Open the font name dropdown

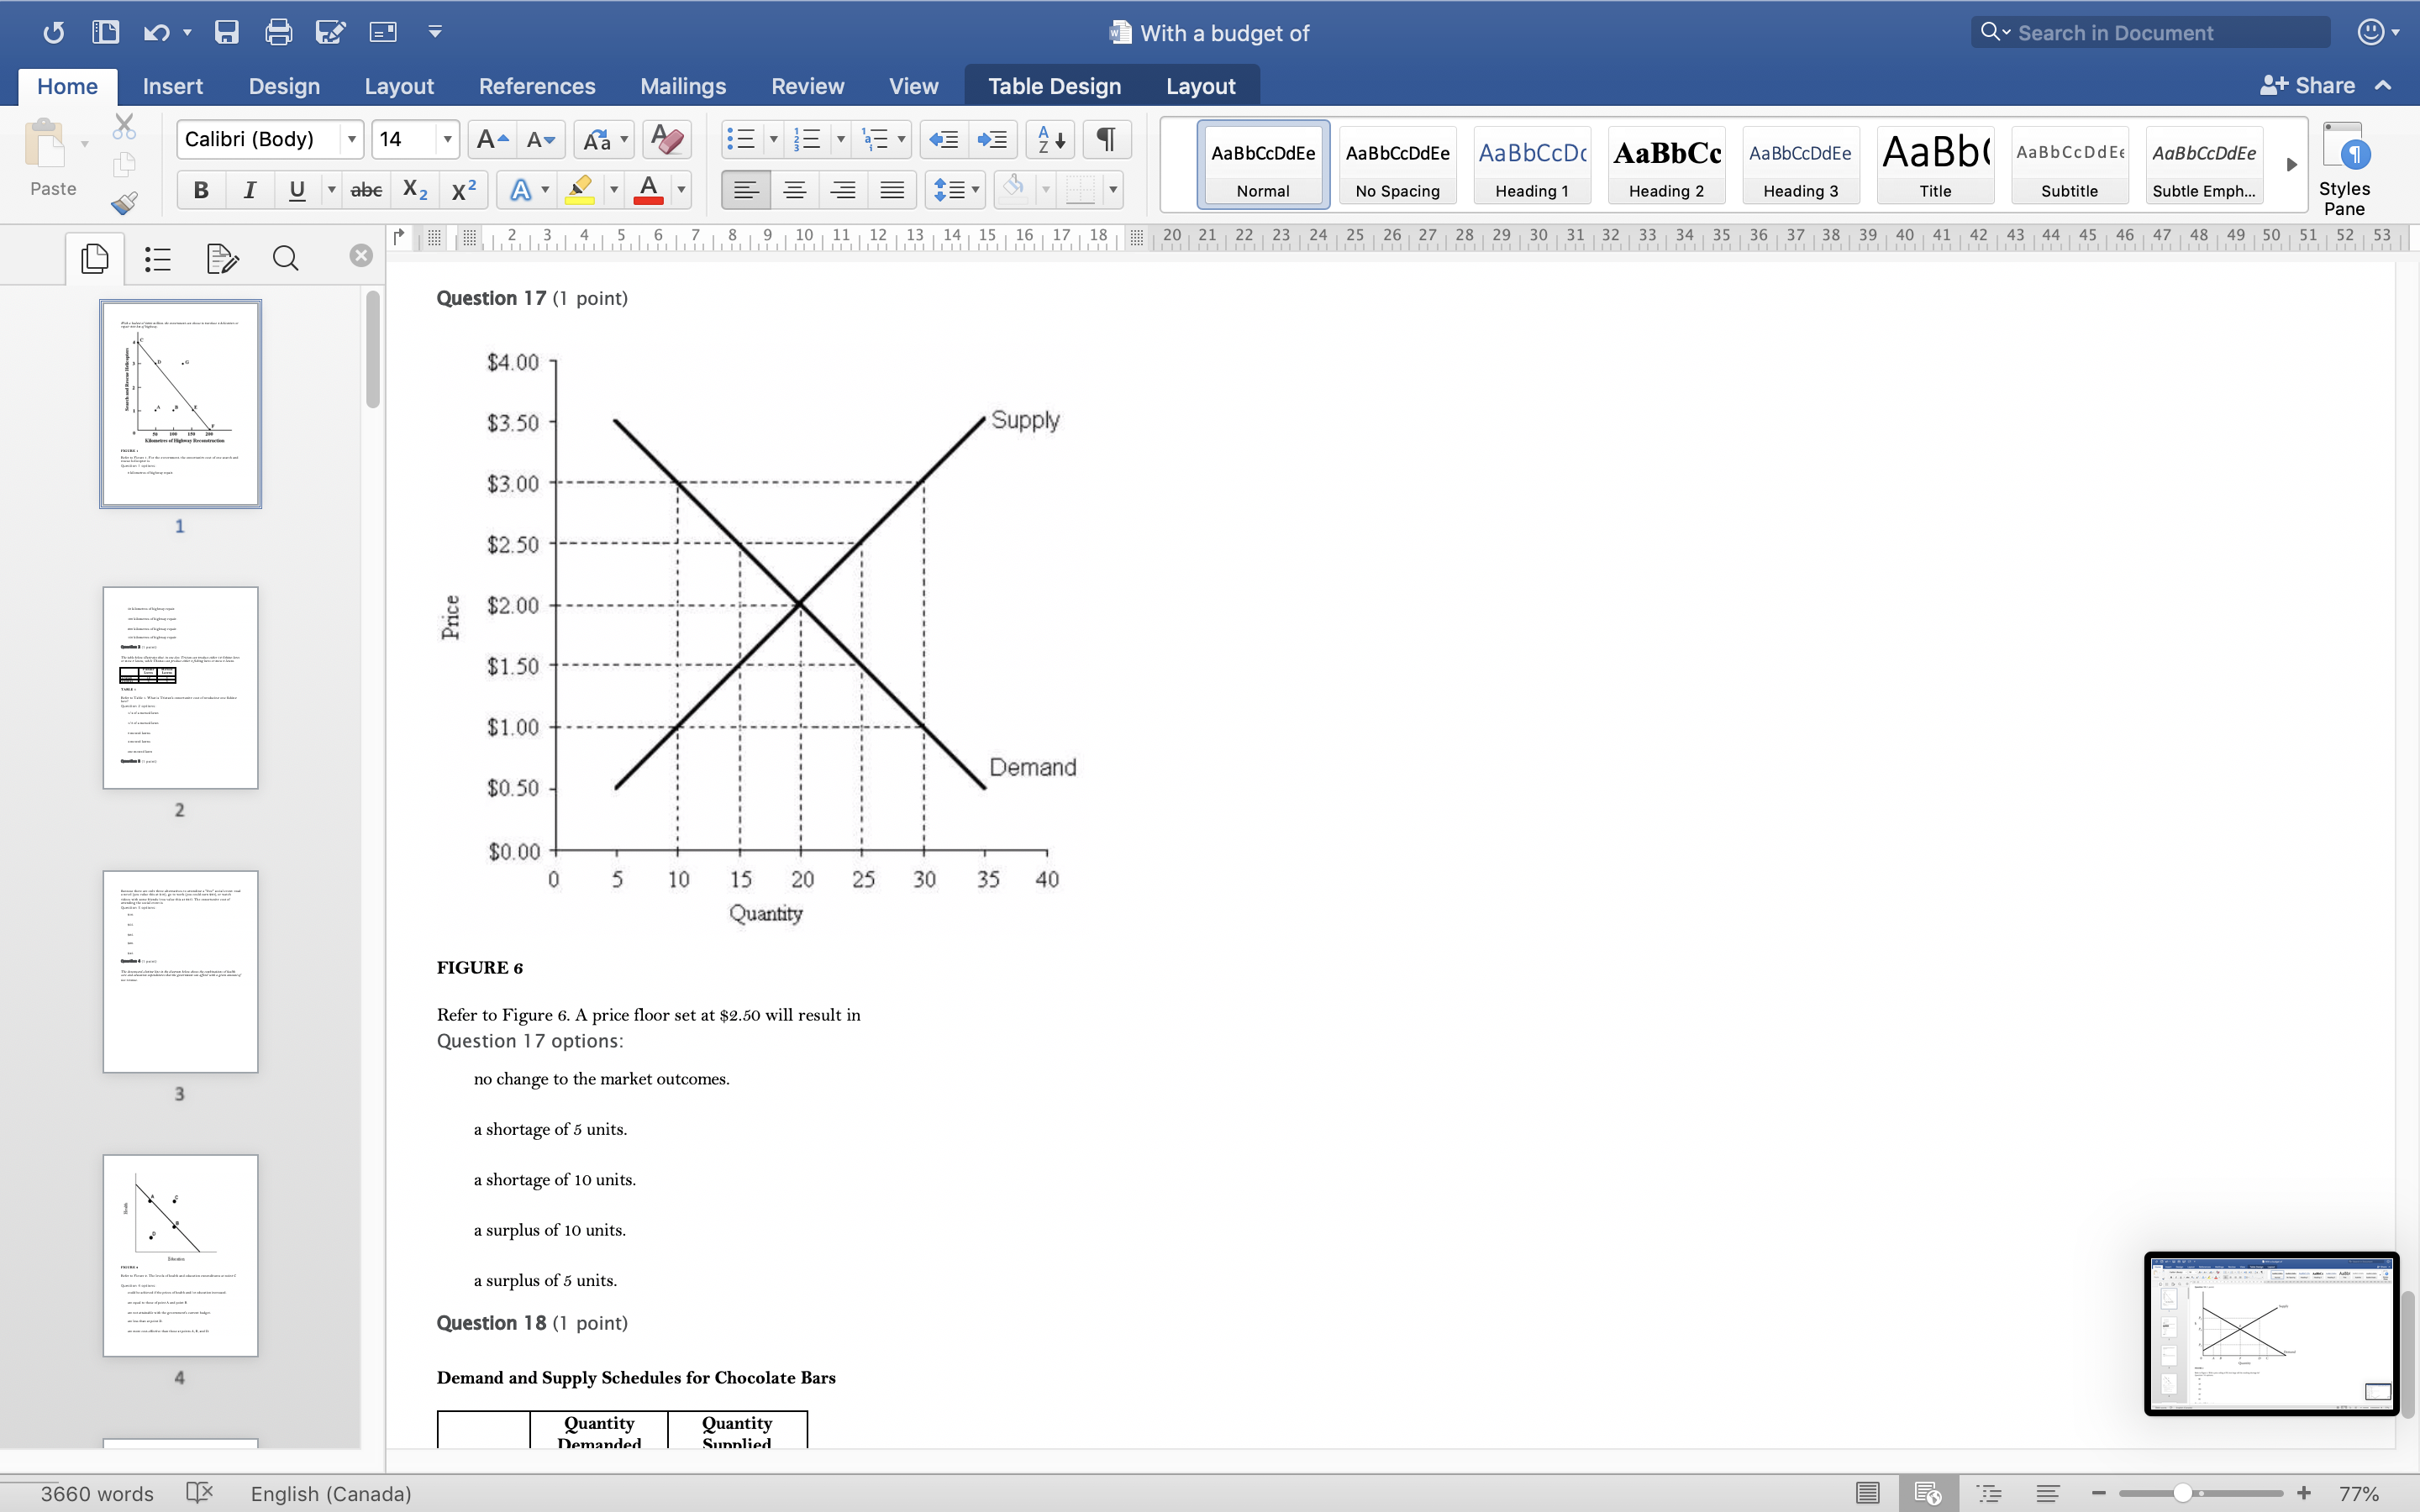pos(351,139)
